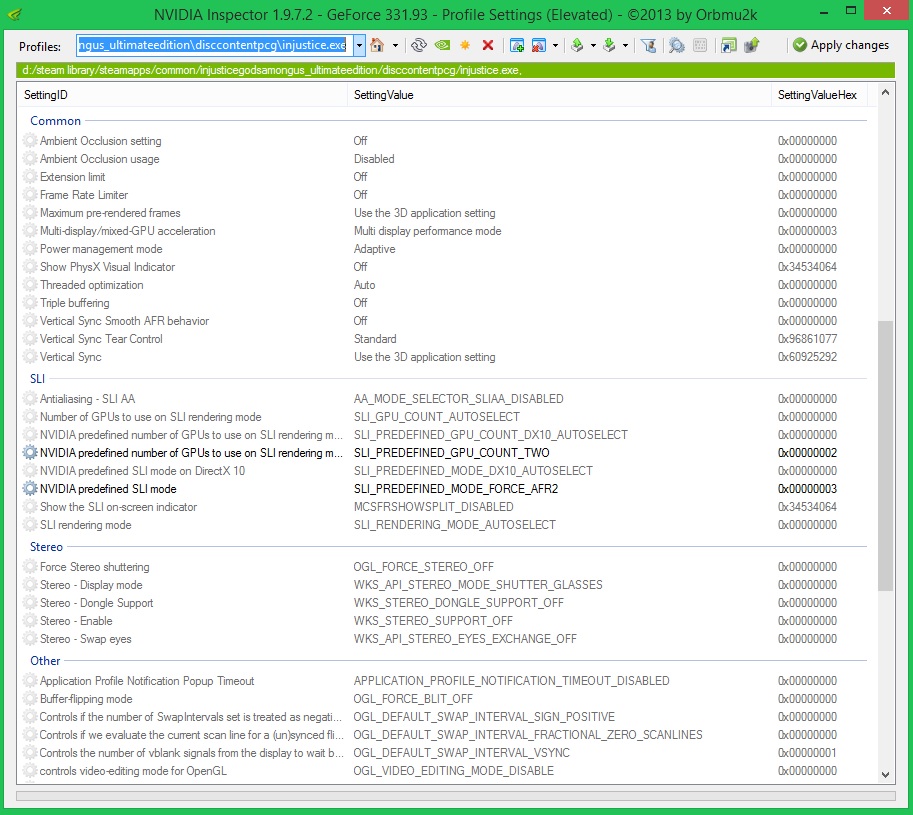Viewport: 913px width, 815px height.
Task: Delete the current profile (red X)
Action: click(x=488, y=45)
